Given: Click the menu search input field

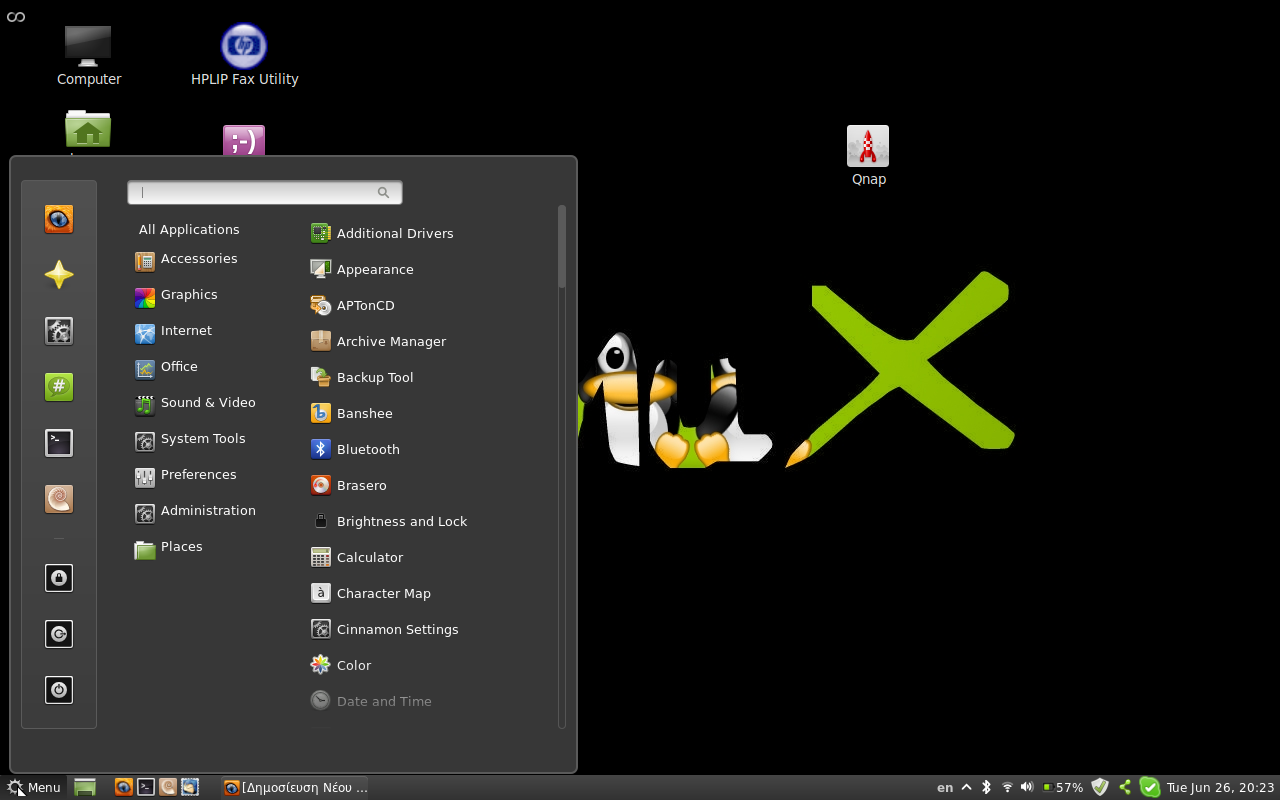Looking at the screenshot, I should pos(265,192).
